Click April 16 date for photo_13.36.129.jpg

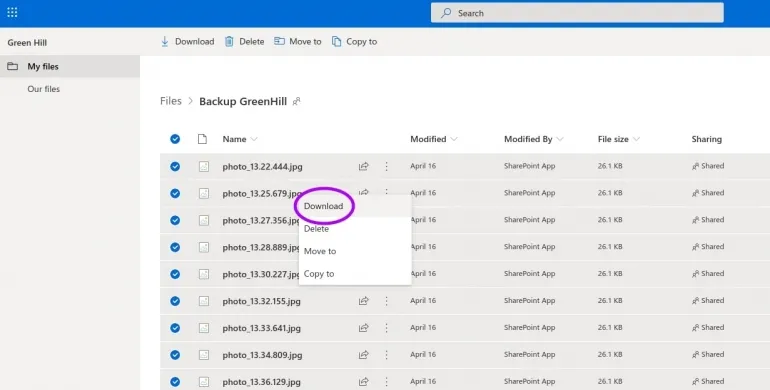point(423,381)
